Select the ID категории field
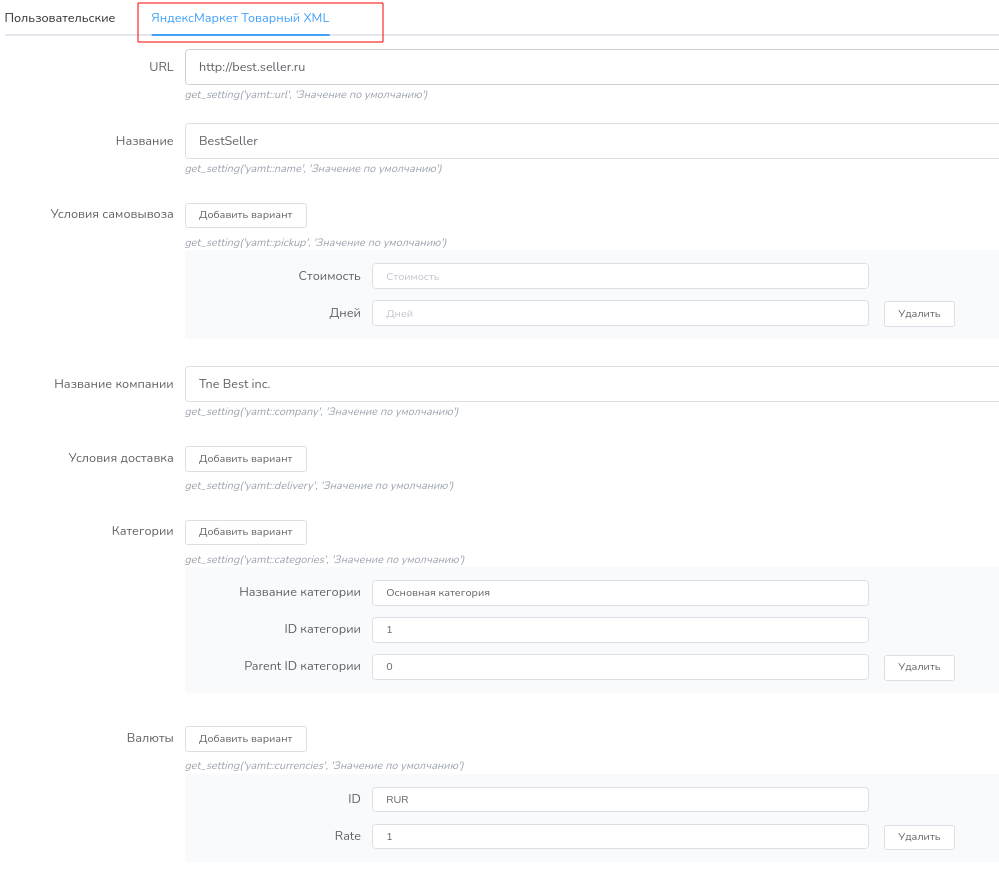Viewport: 999px width, 870px height. pyautogui.click(x=620, y=630)
